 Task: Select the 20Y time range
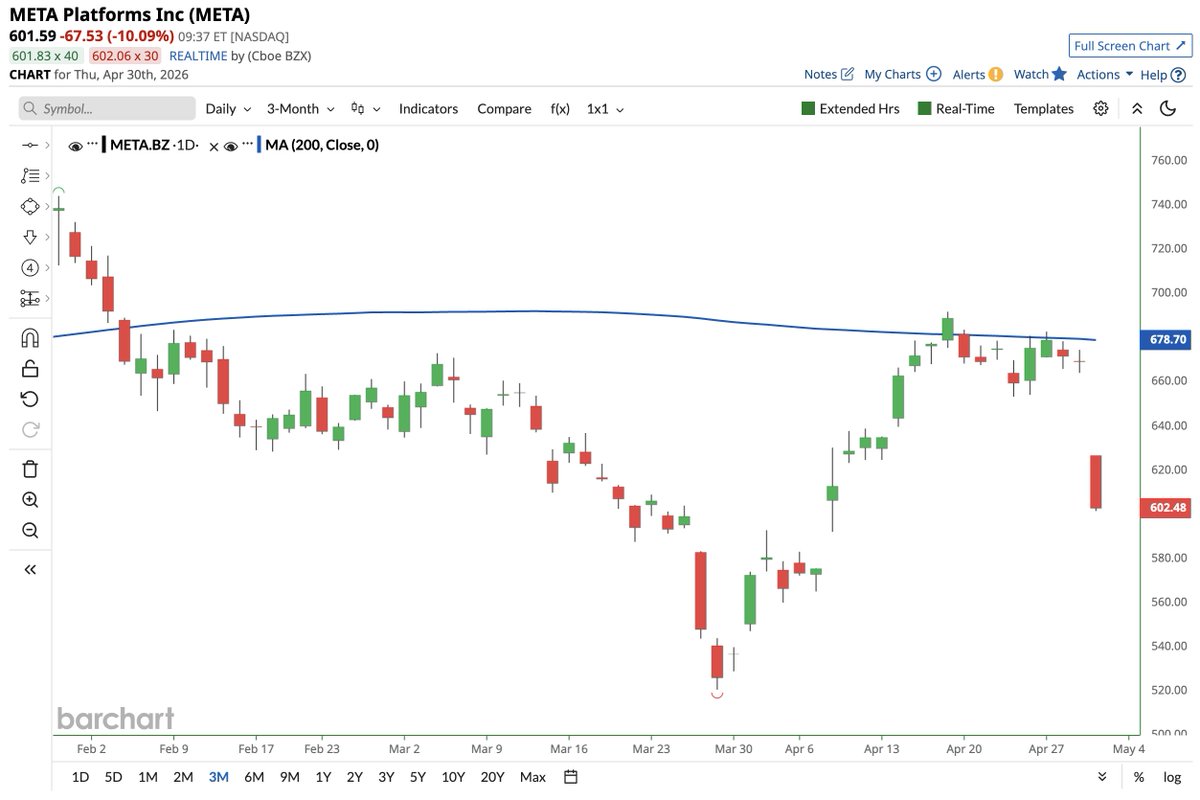coord(492,777)
